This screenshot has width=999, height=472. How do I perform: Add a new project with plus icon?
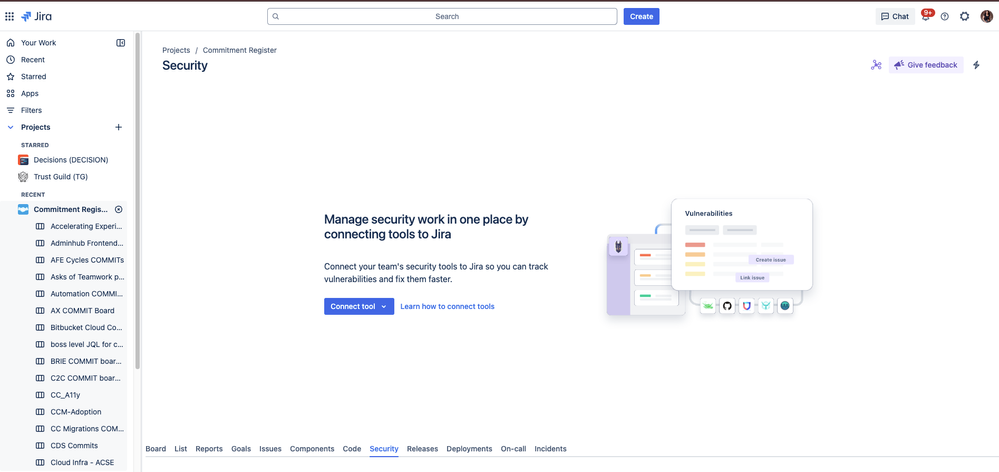click(119, 127)
